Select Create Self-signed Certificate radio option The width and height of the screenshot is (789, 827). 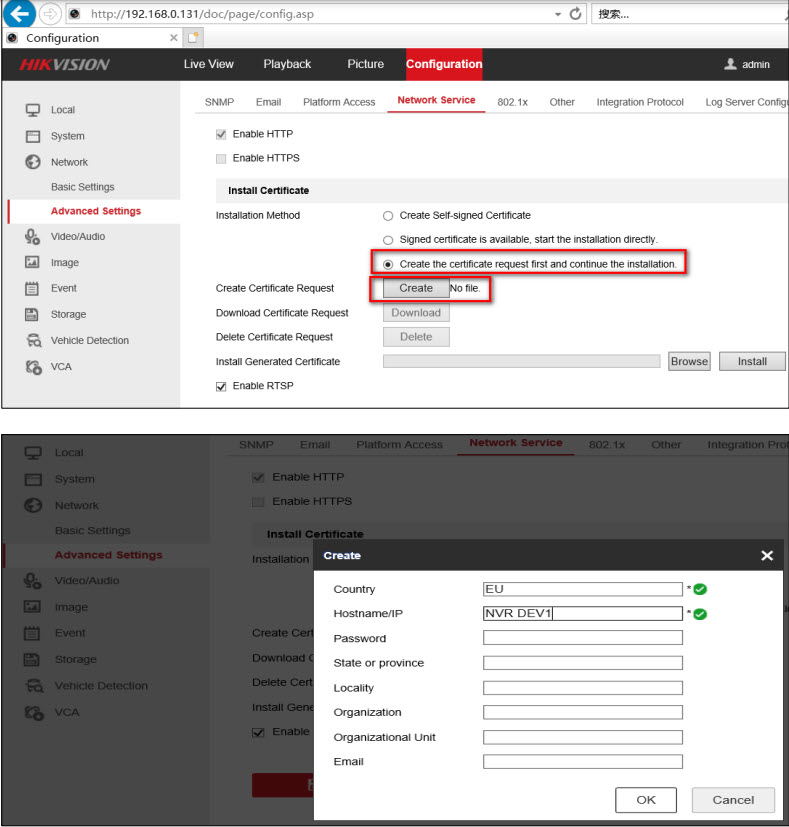pyautogui.click(x=388, y=216)
